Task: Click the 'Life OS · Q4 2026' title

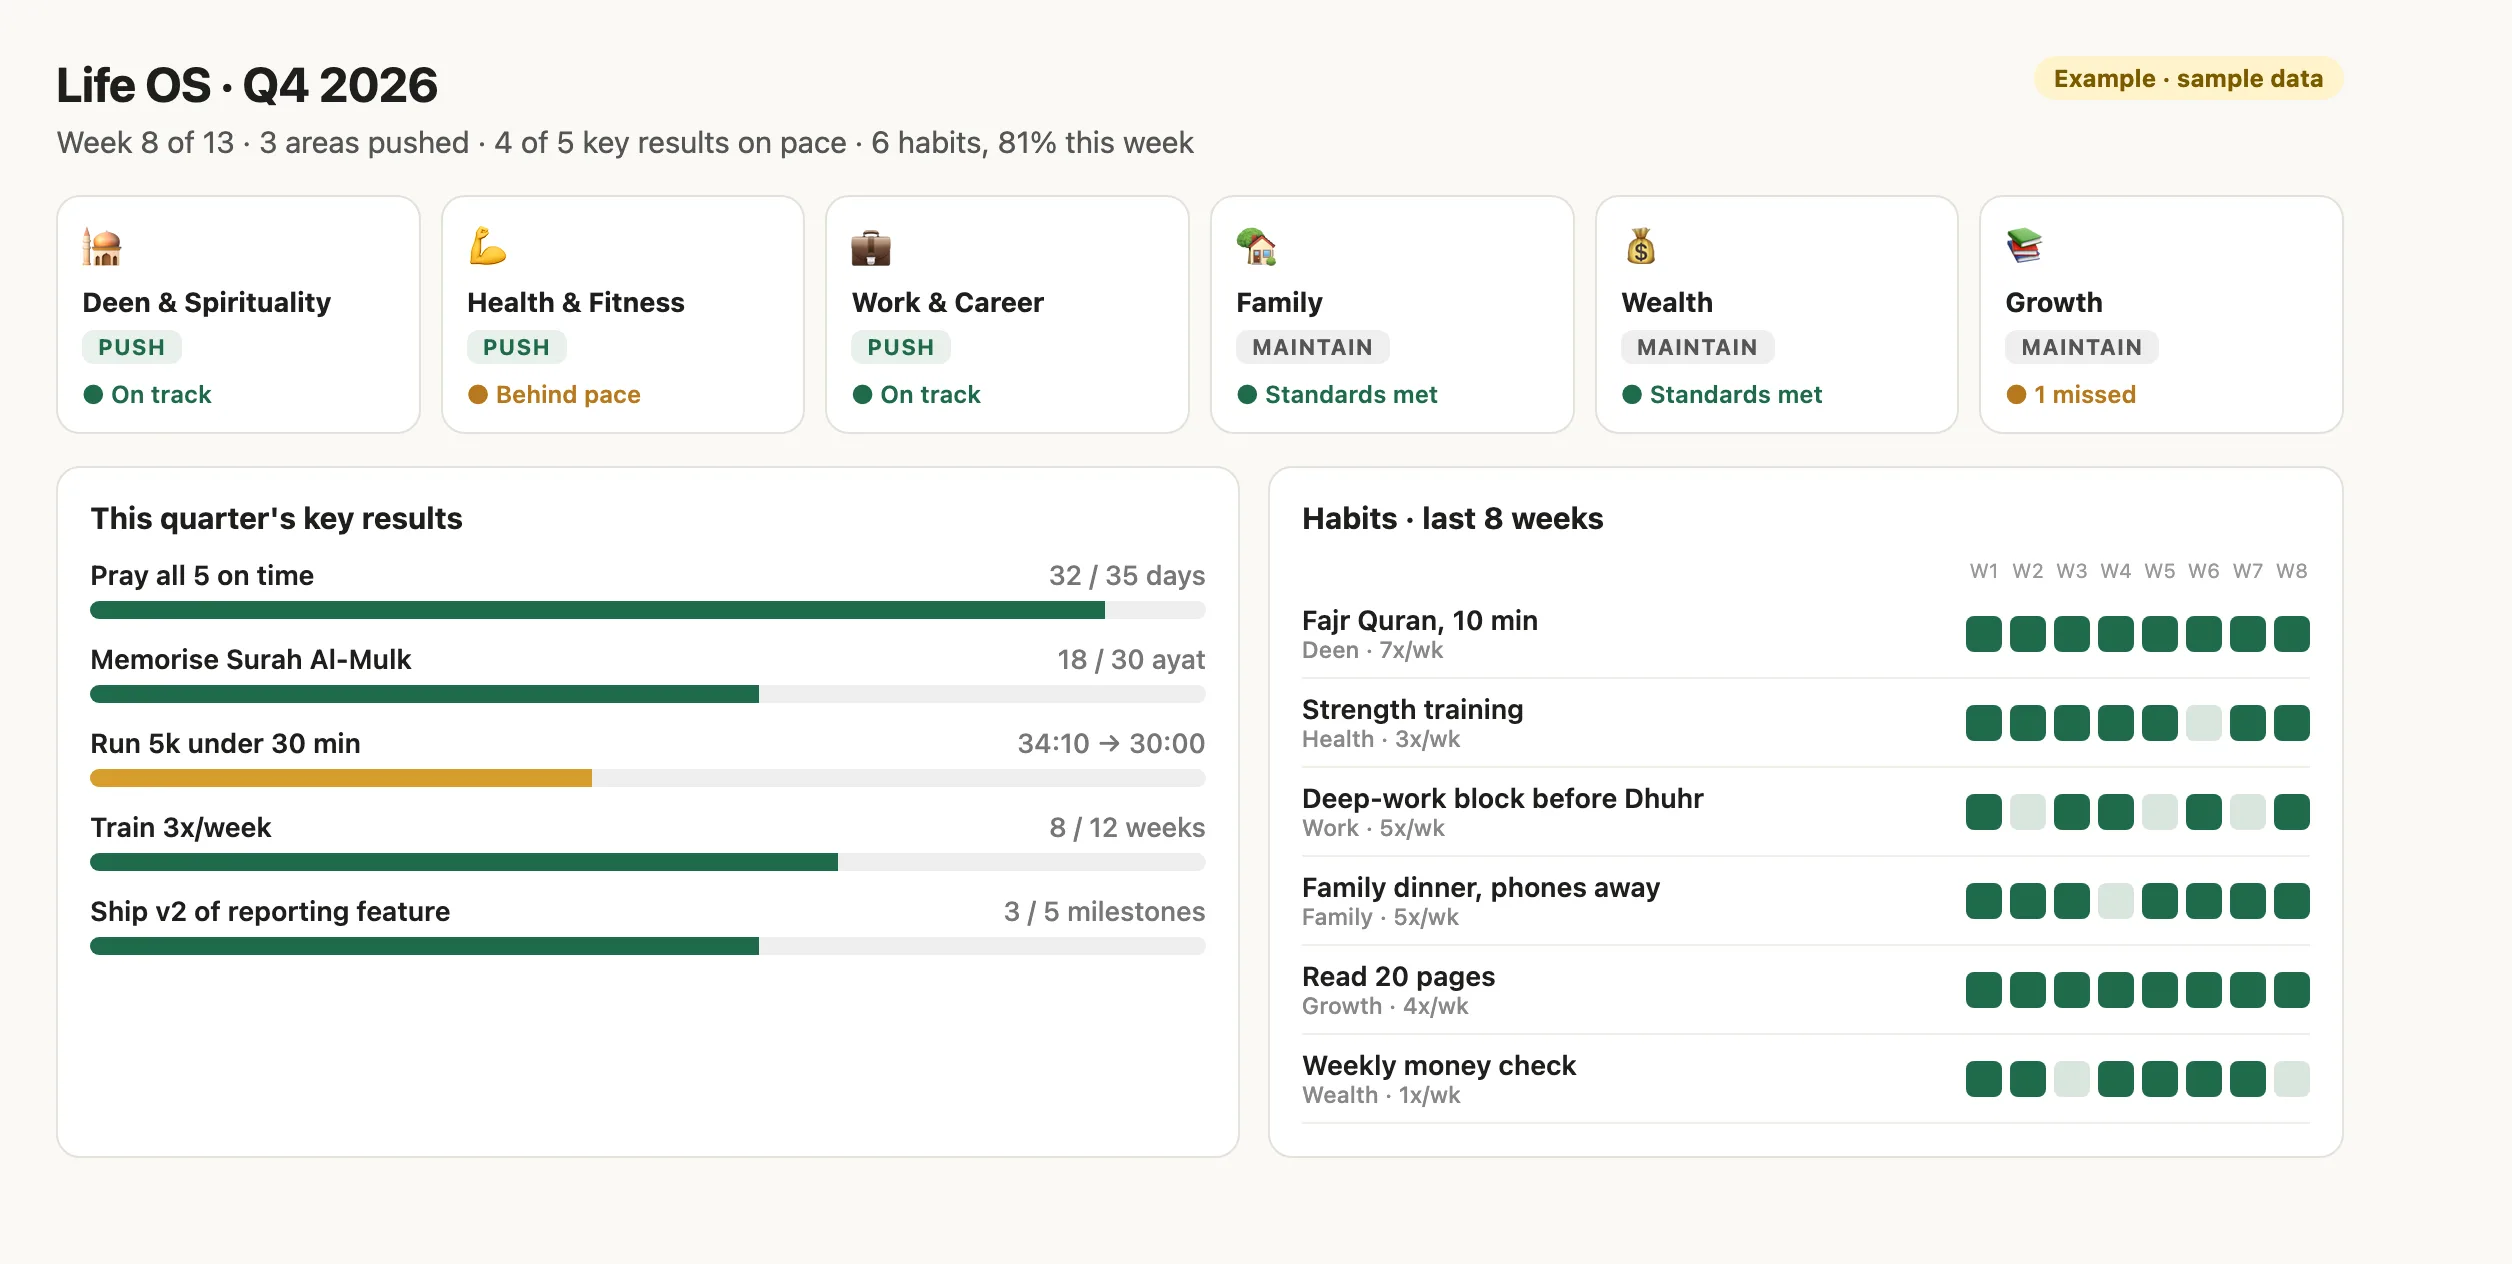Action: (247, 85)
